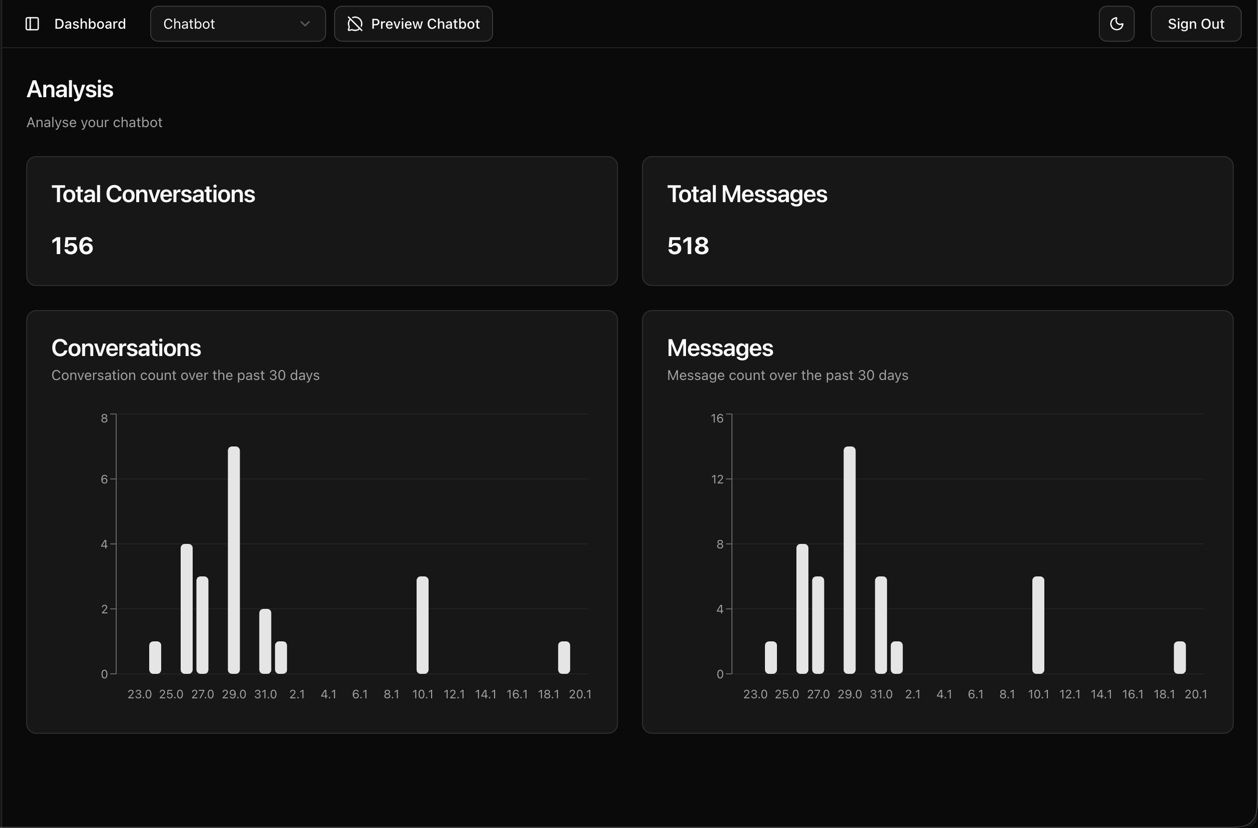
Task: Select the 'Analyse your chatbot' subtitle
Action: coord(94,122)
